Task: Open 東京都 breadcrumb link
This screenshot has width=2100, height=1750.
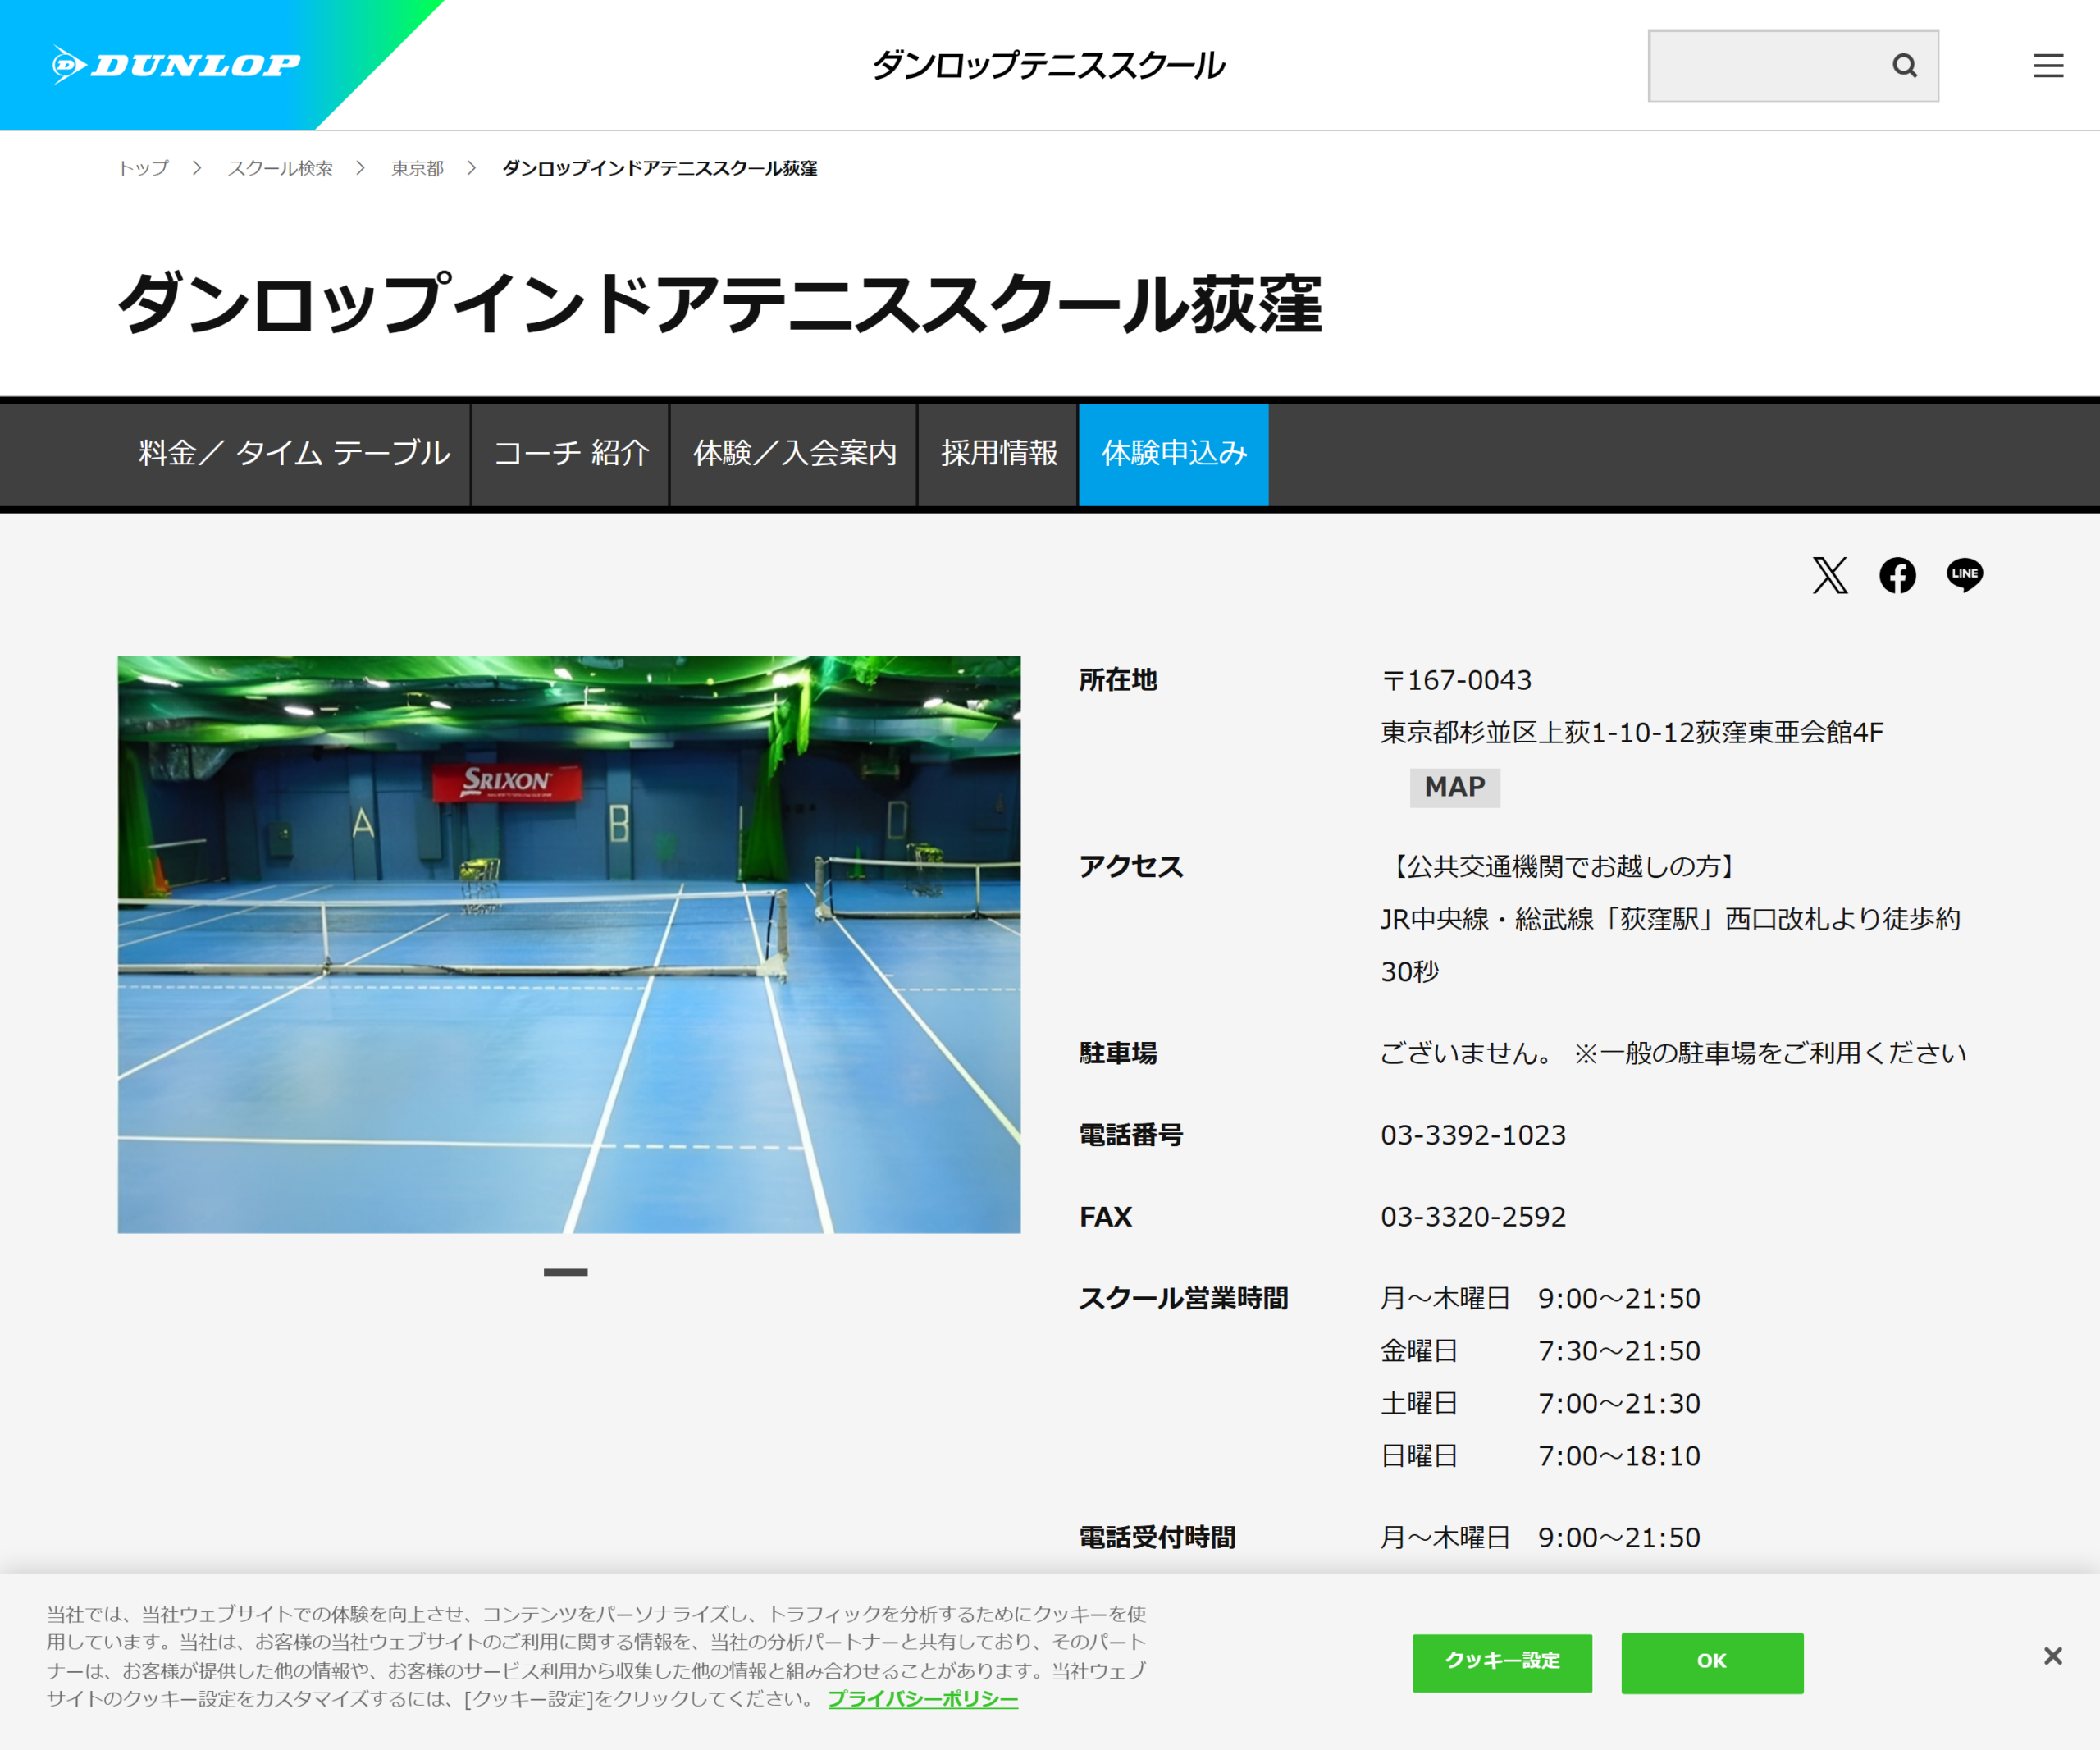Action: [417, 168]
